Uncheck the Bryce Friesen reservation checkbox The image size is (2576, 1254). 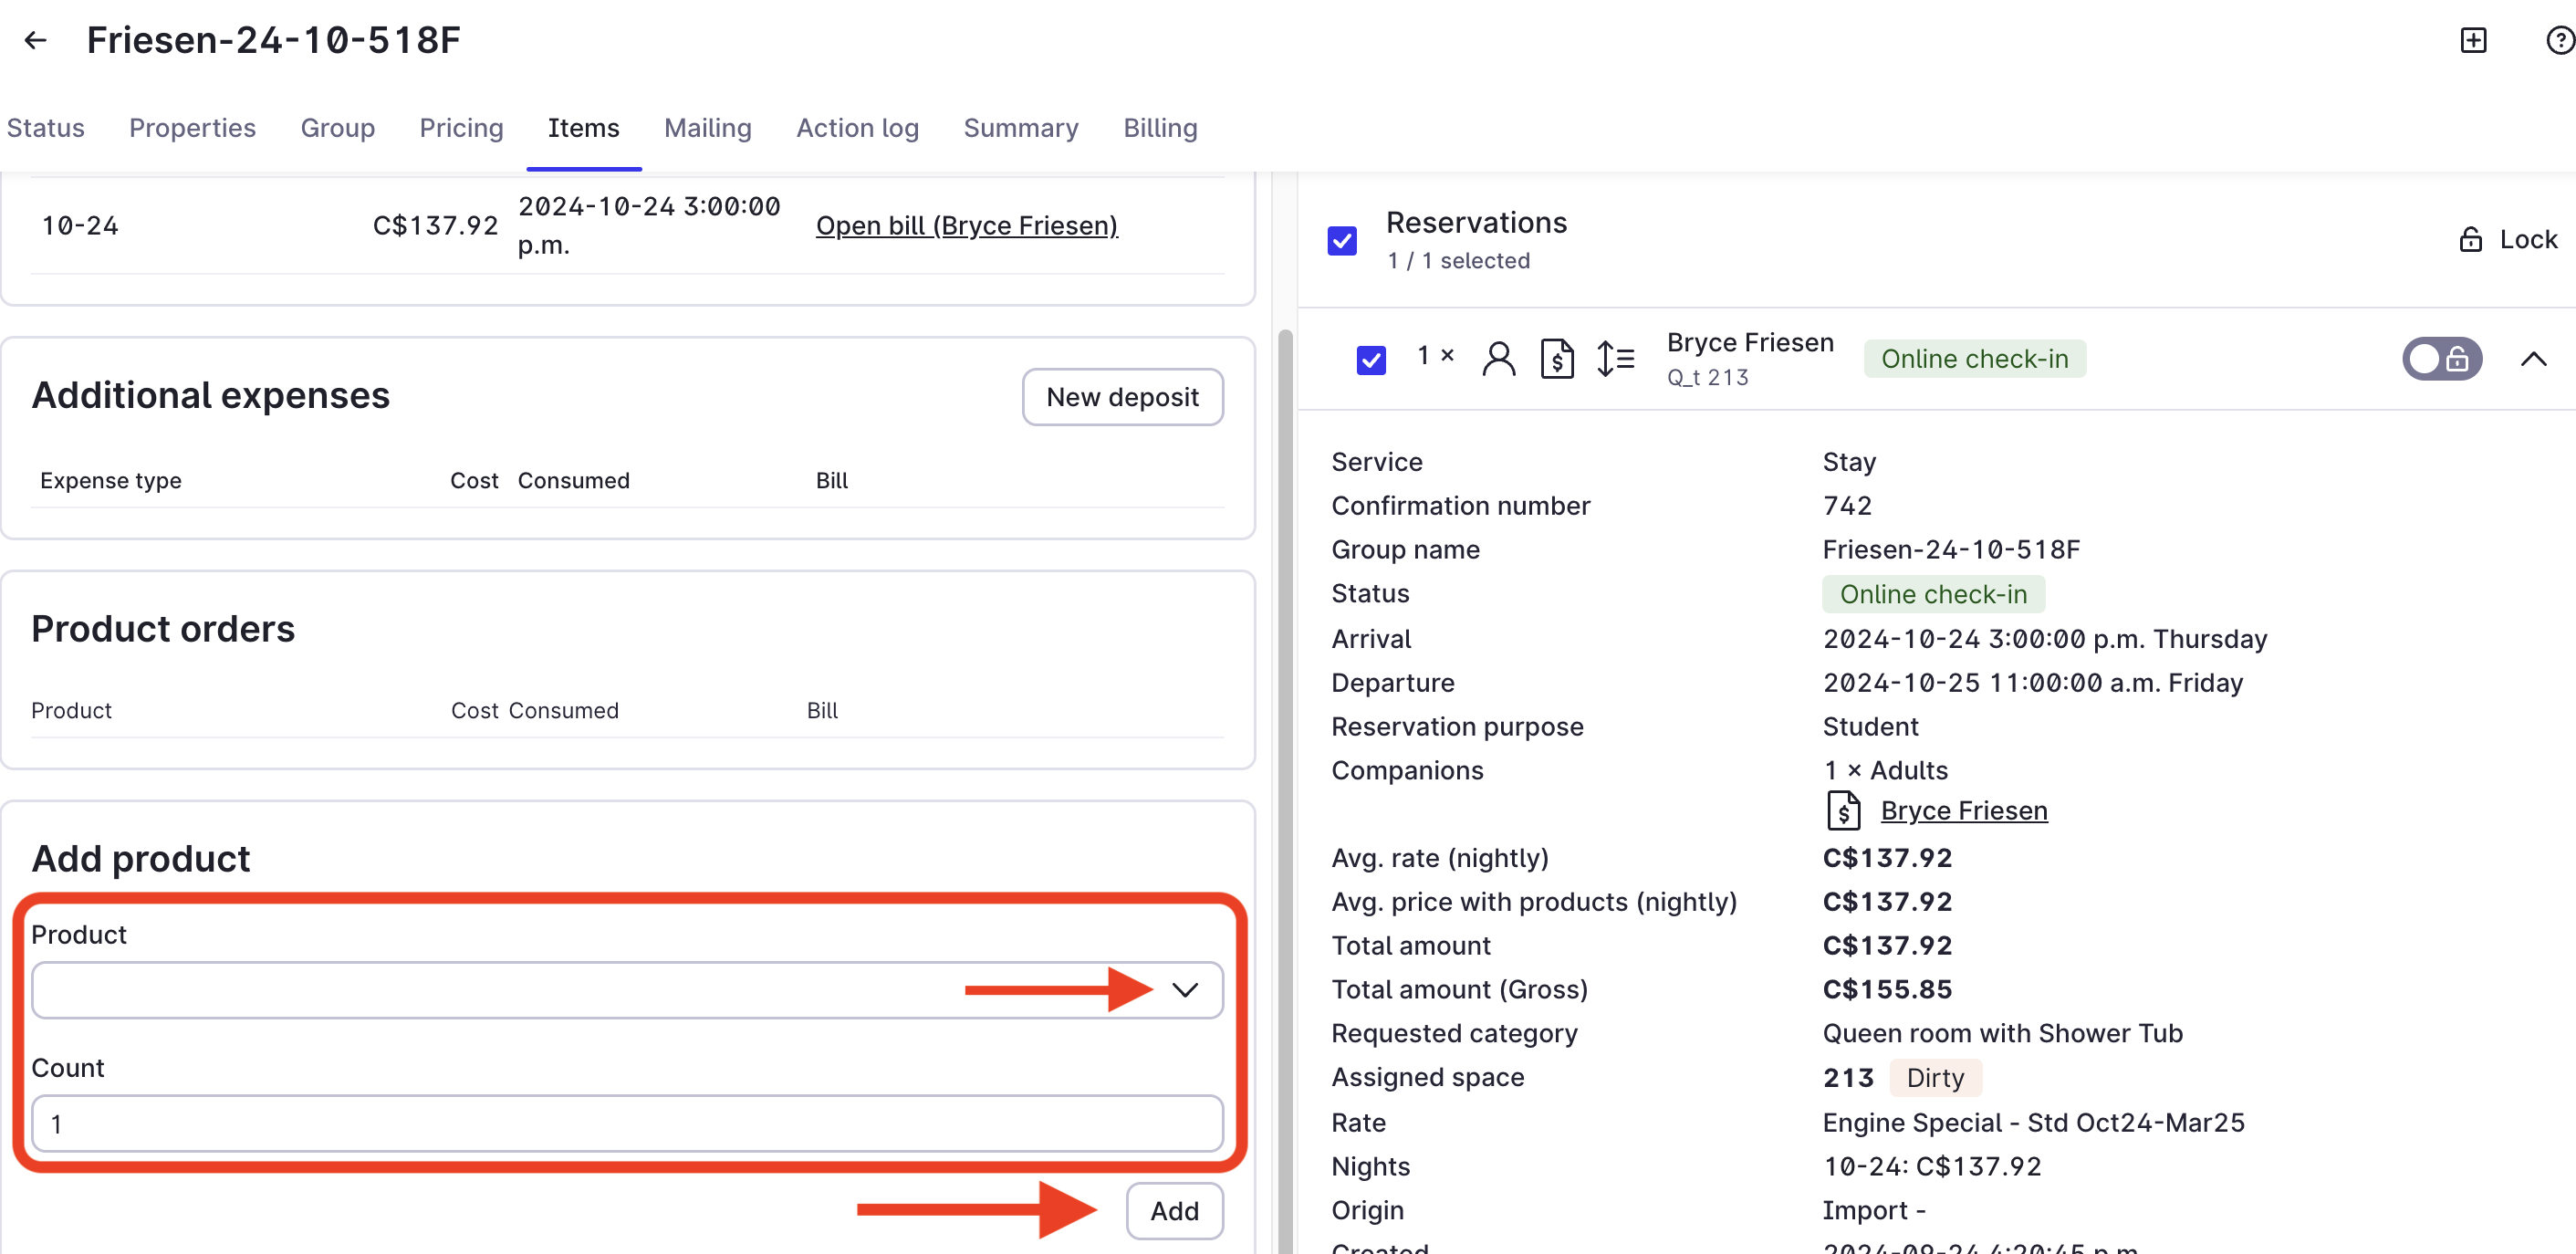[x=1371, y=359]
